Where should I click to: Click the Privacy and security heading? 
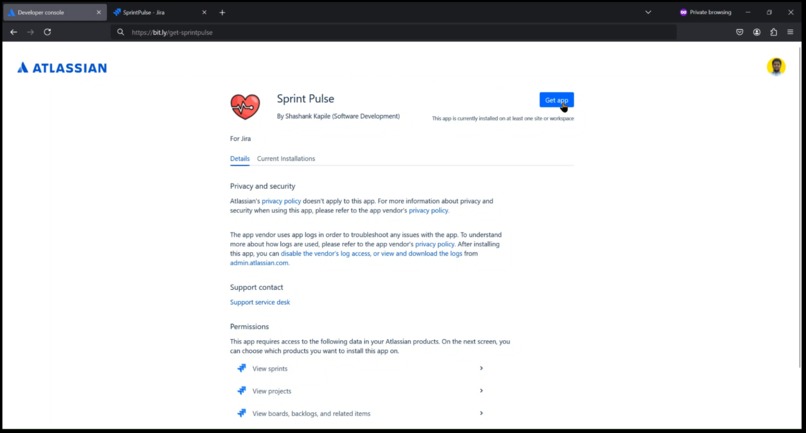[x=262, y=186]
